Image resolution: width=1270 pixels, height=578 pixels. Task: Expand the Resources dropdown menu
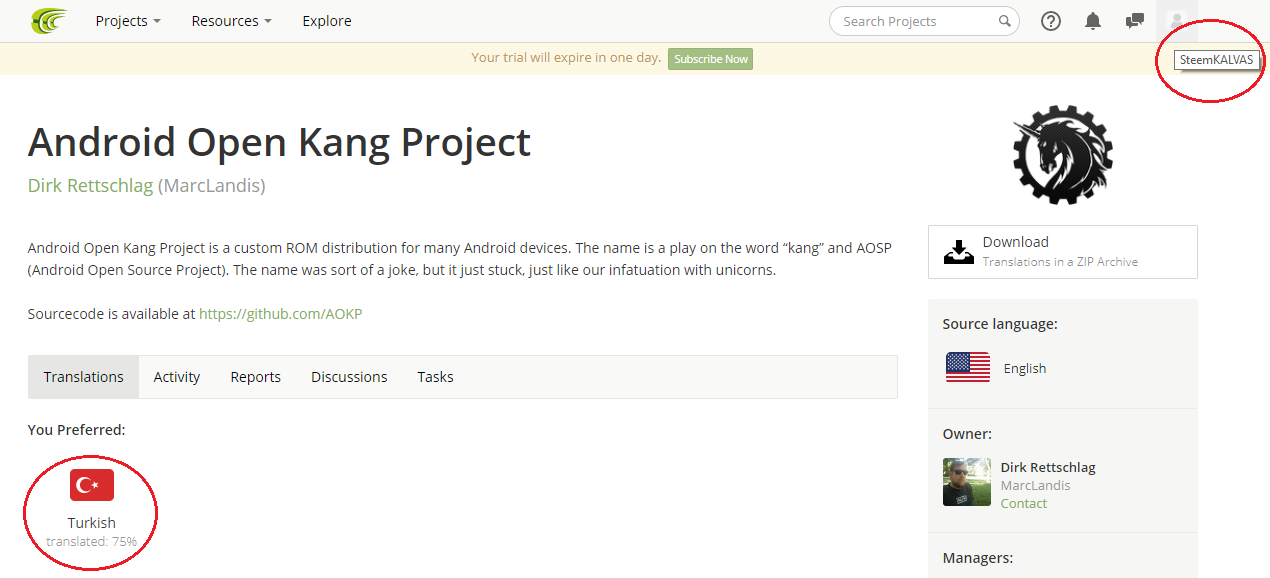click(232, 21)
